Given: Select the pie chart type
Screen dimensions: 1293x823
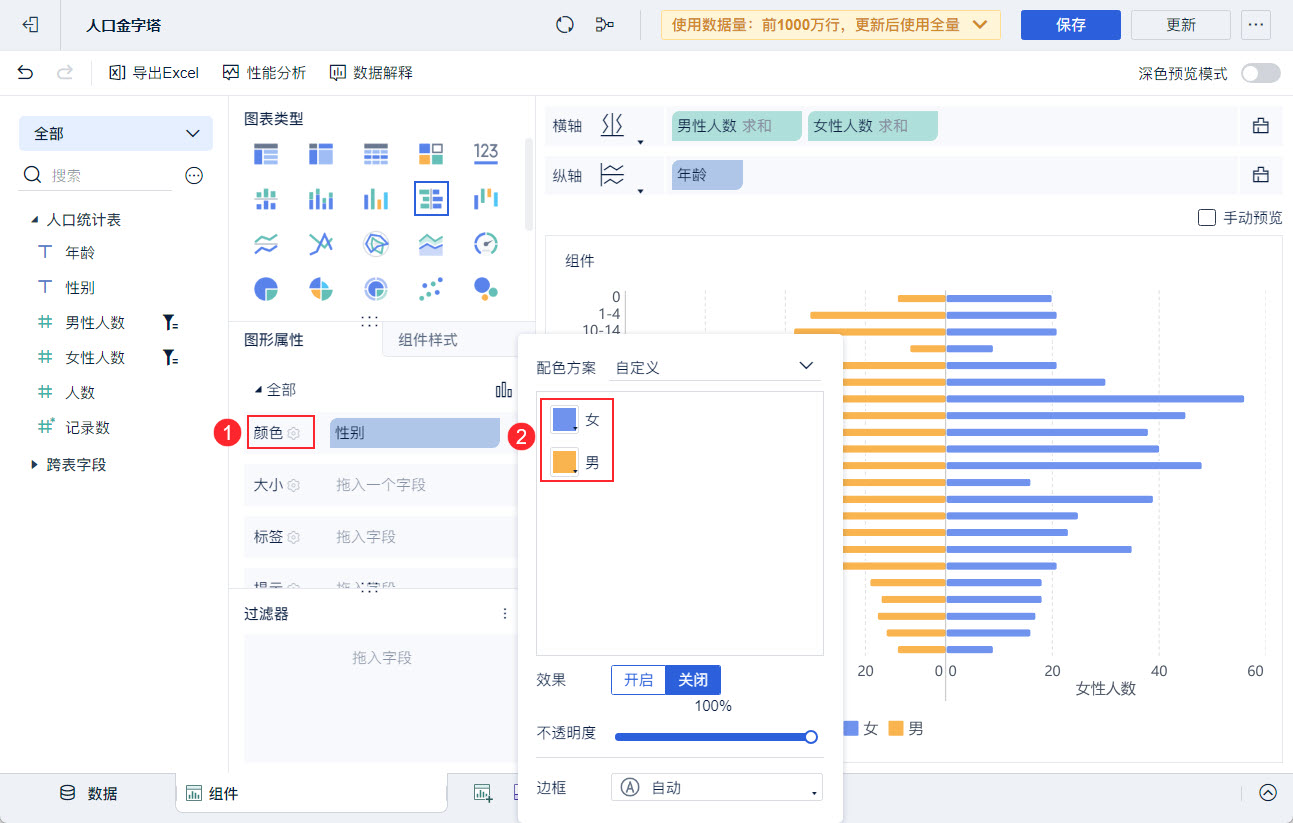Looking at the screenshot, I should (266, 289).
